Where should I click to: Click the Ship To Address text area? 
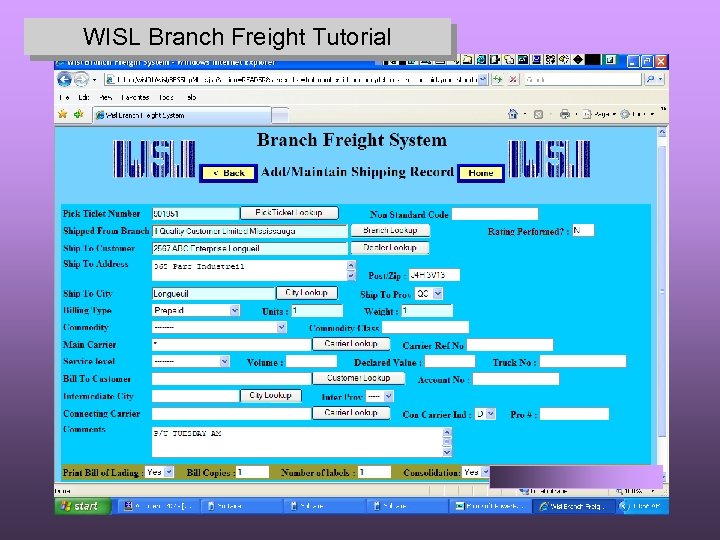coord(253,270)
